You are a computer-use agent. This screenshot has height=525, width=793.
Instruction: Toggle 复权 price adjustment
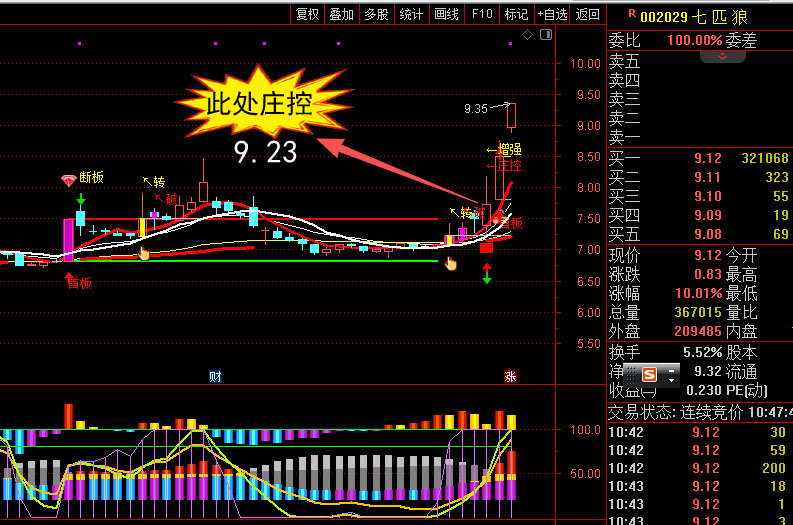[x=307, y=14]
